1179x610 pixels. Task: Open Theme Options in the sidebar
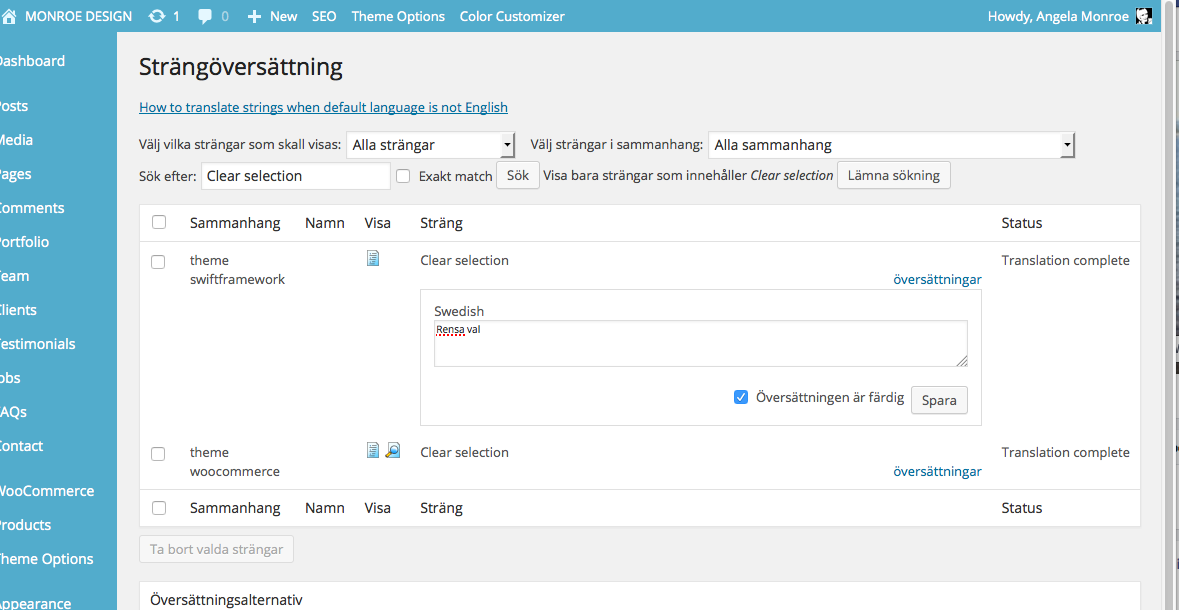(47, 559)
